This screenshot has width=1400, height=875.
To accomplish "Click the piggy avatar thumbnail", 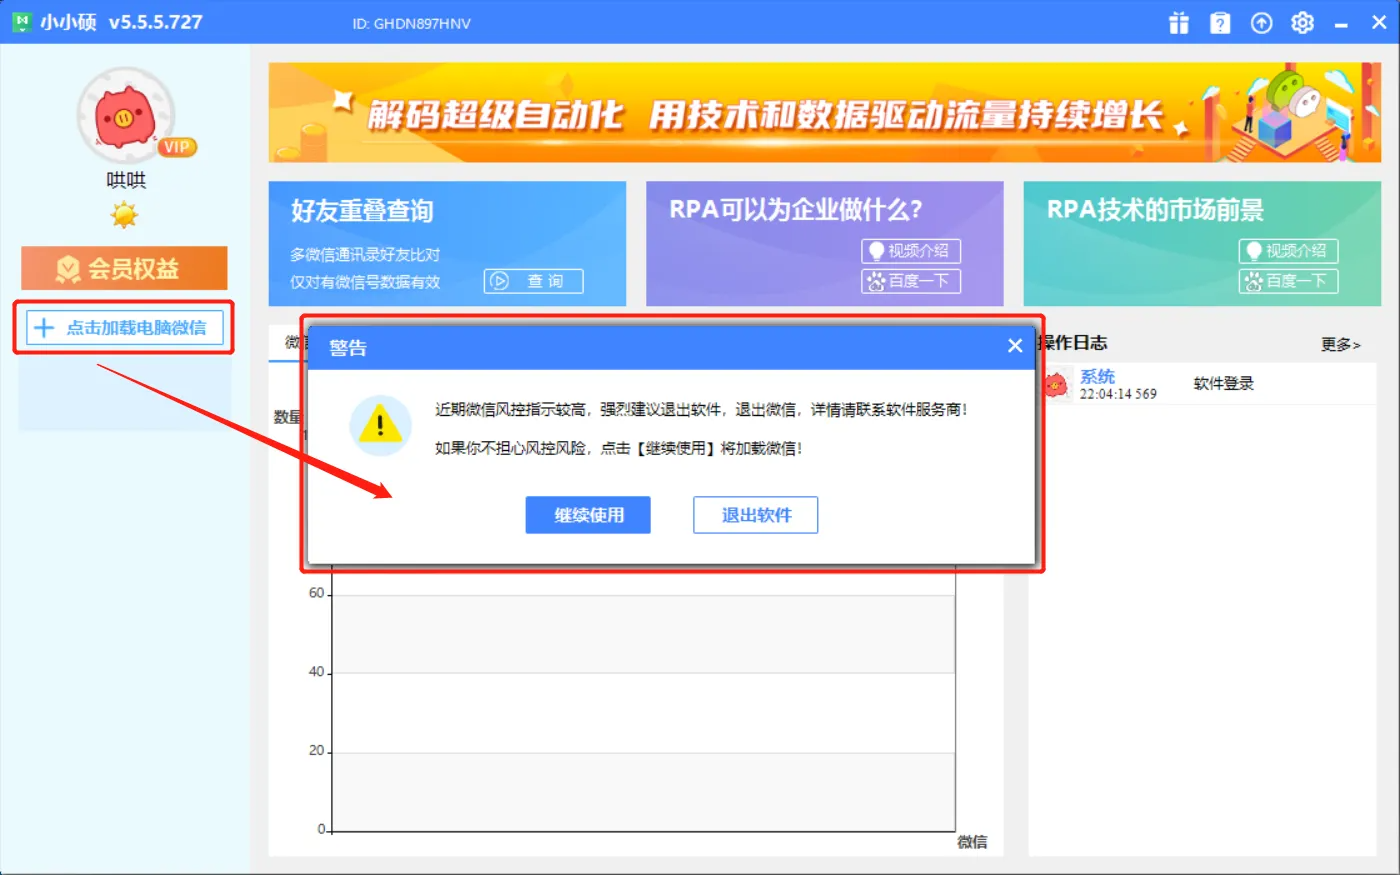I will tap(127, 117).
